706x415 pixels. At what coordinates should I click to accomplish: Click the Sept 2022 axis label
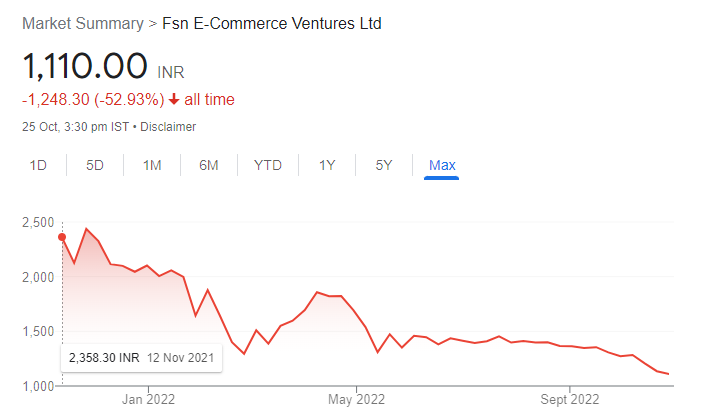pyautogui.click(x=570, y=399)
